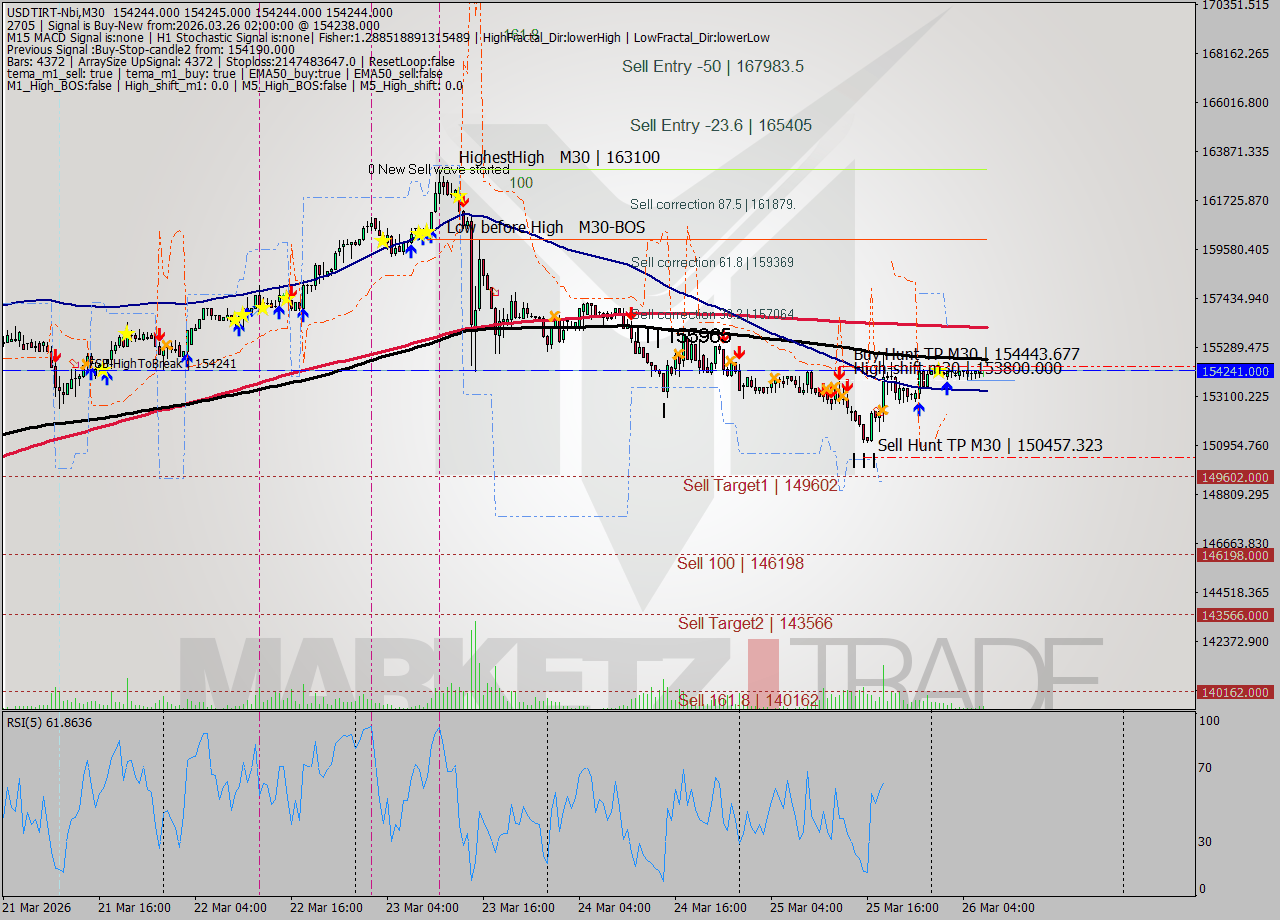1280x920 pixels.
Task: Select the red down arrow near 24 Mar 16:00
Action: click(739, 352)
